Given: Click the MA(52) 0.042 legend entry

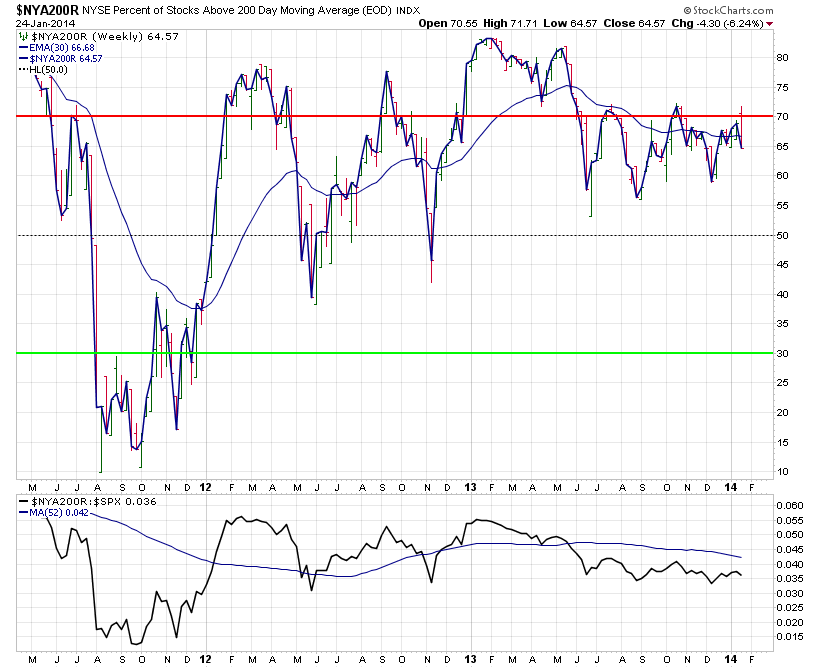Looking at the screenshot, I should pos(54,513).
